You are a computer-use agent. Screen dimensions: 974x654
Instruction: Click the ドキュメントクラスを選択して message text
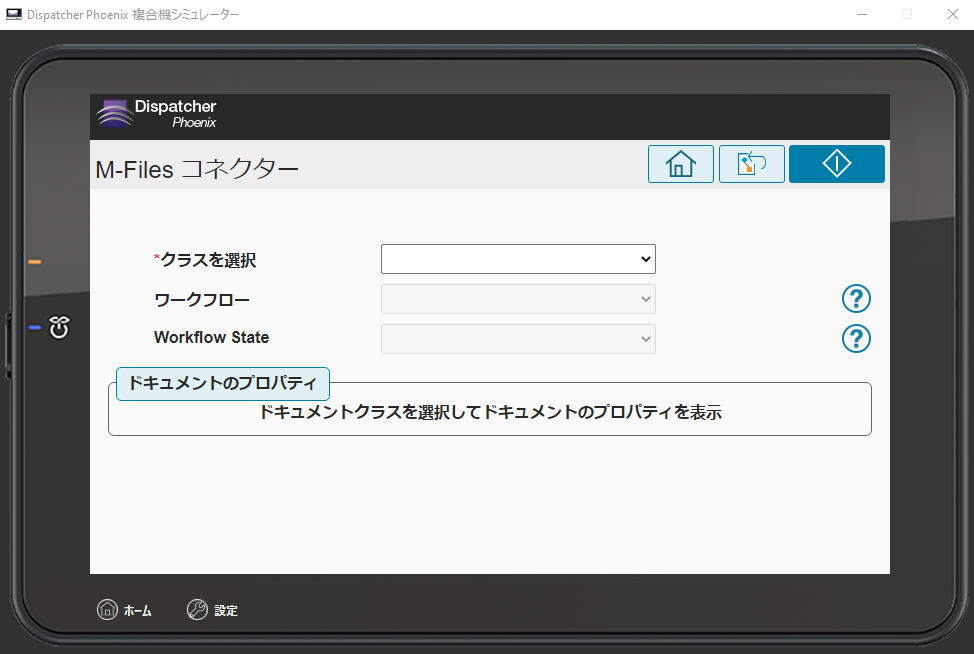(490, 412)
